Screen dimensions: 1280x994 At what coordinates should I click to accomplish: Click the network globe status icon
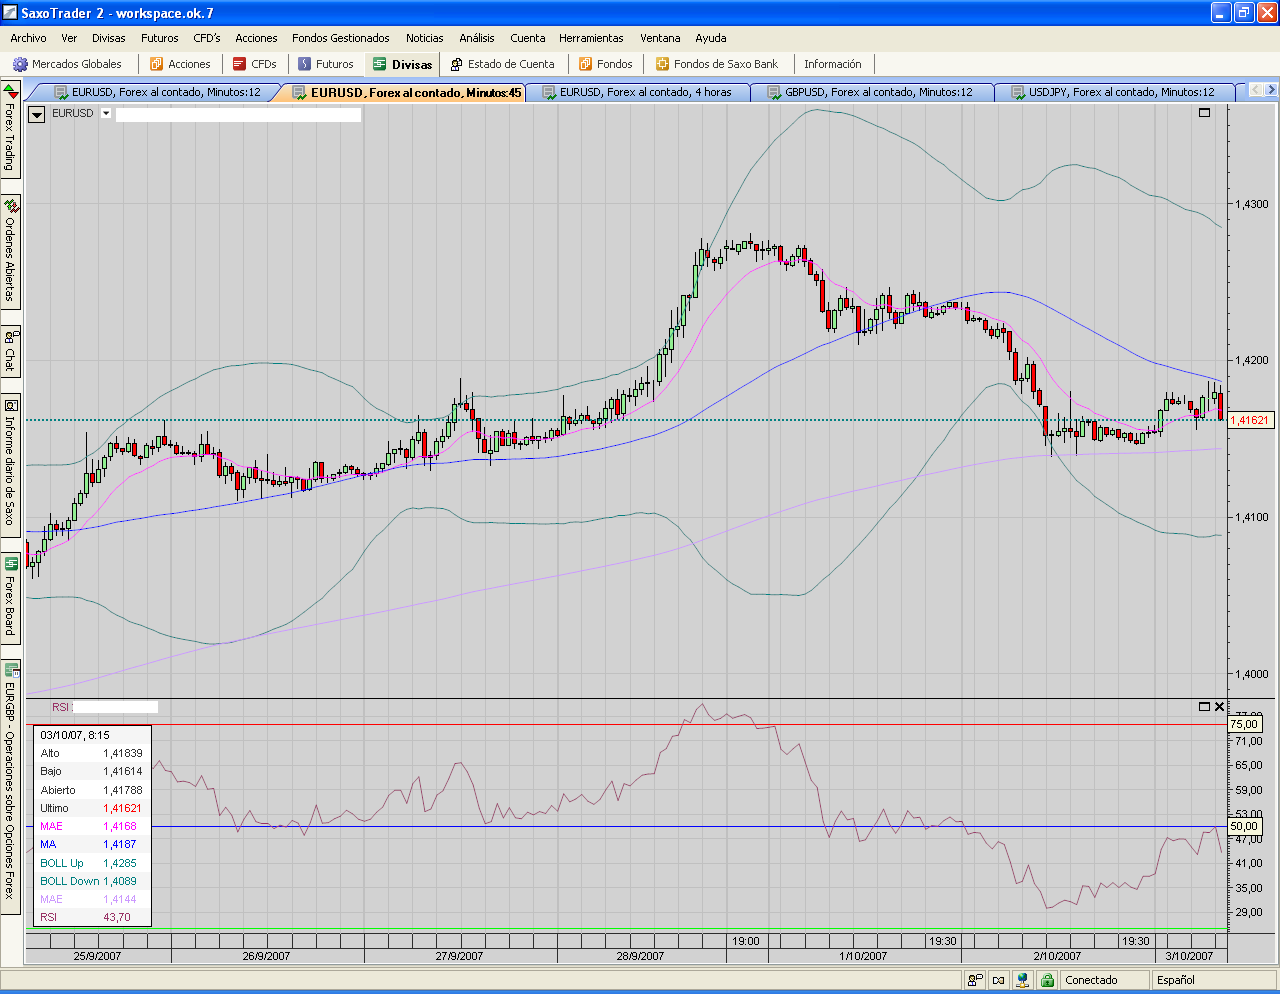click(1023, 980)
